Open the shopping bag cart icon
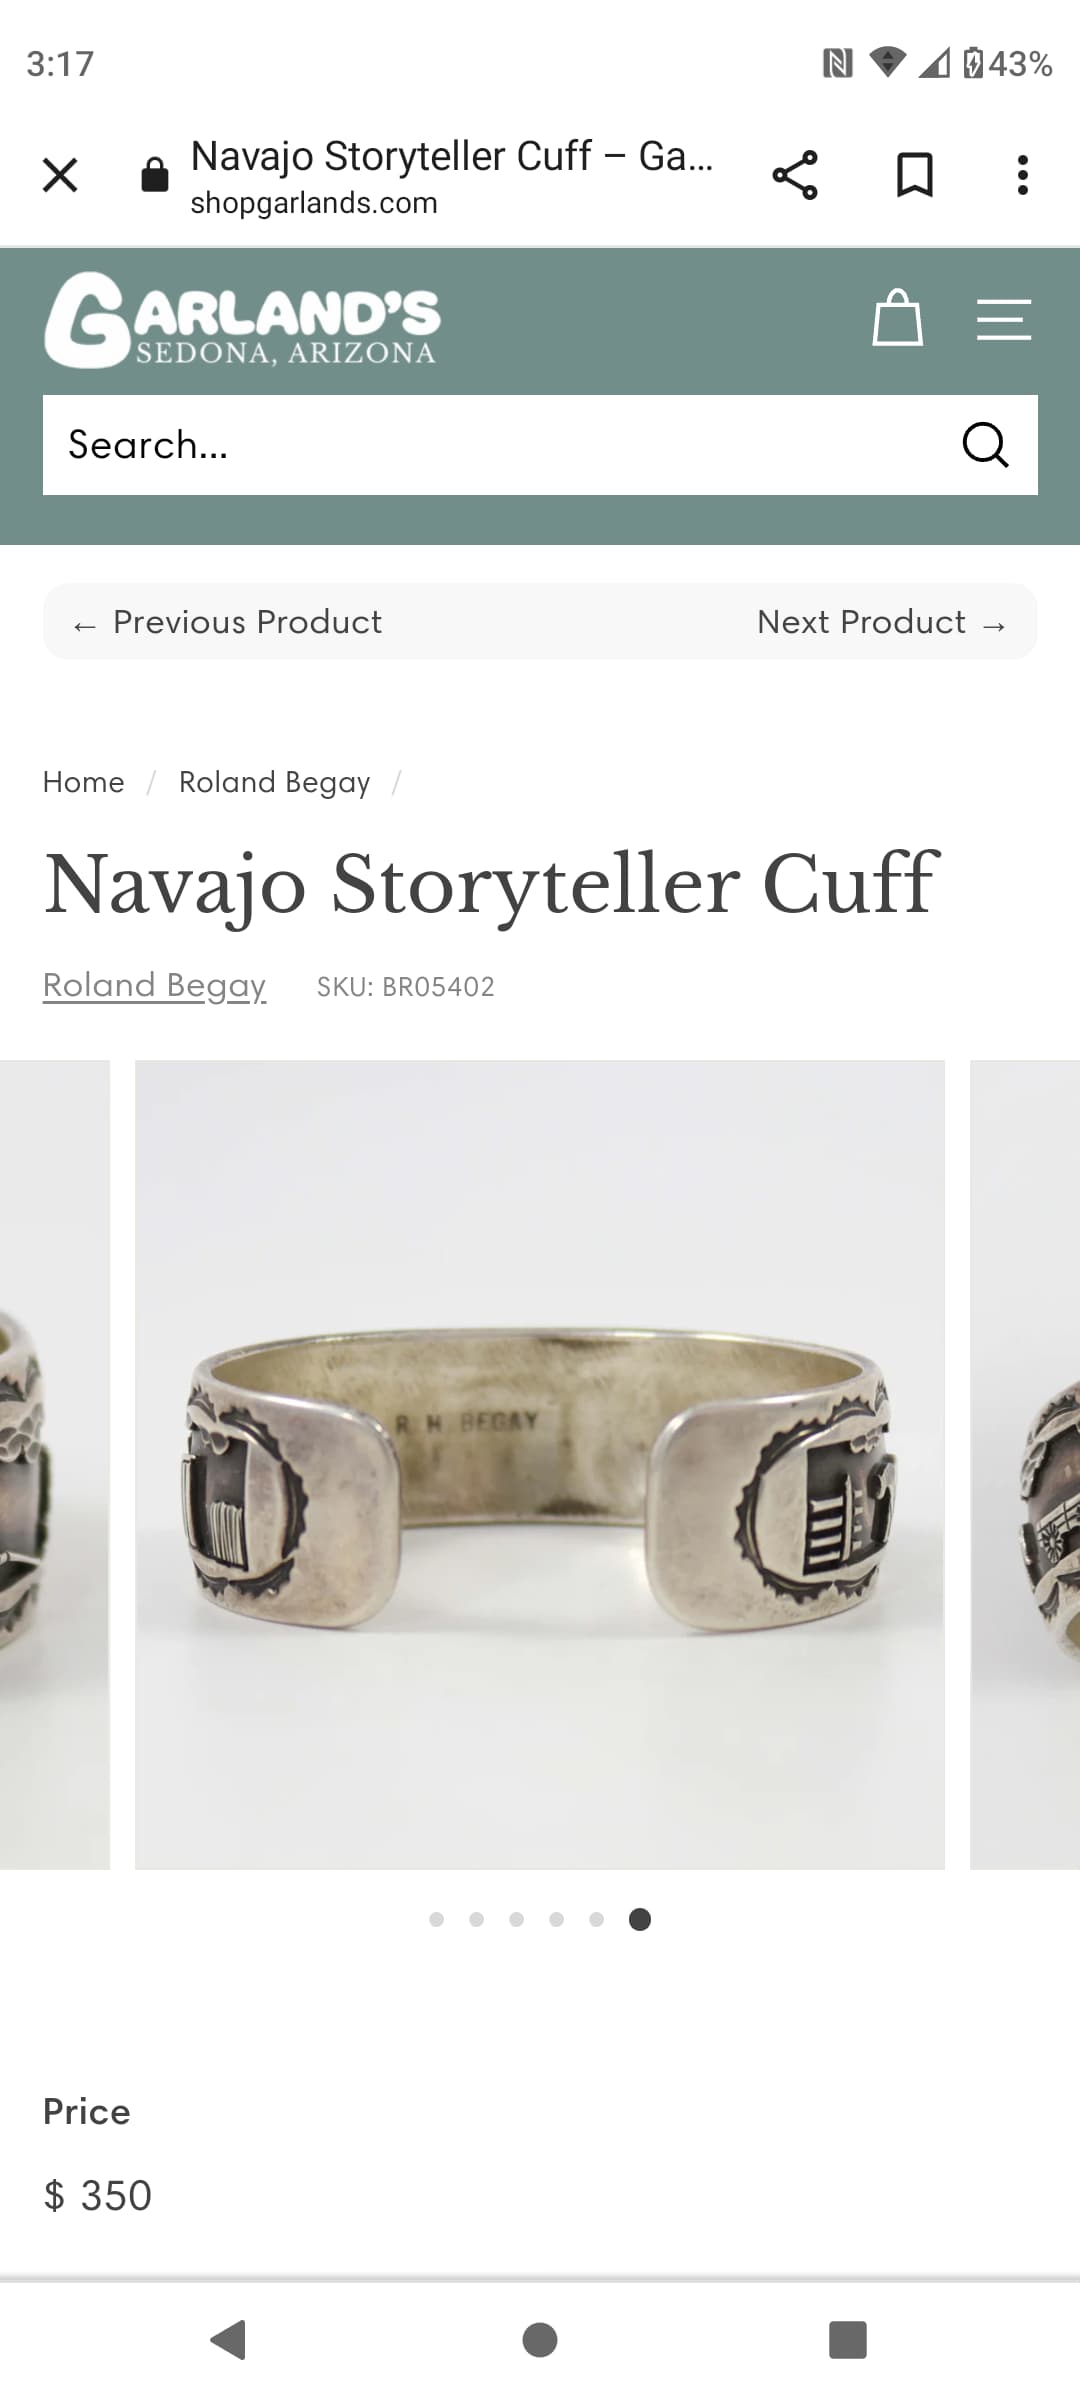The width and height of the screenshot is (1080, 2400). point(897,318)
